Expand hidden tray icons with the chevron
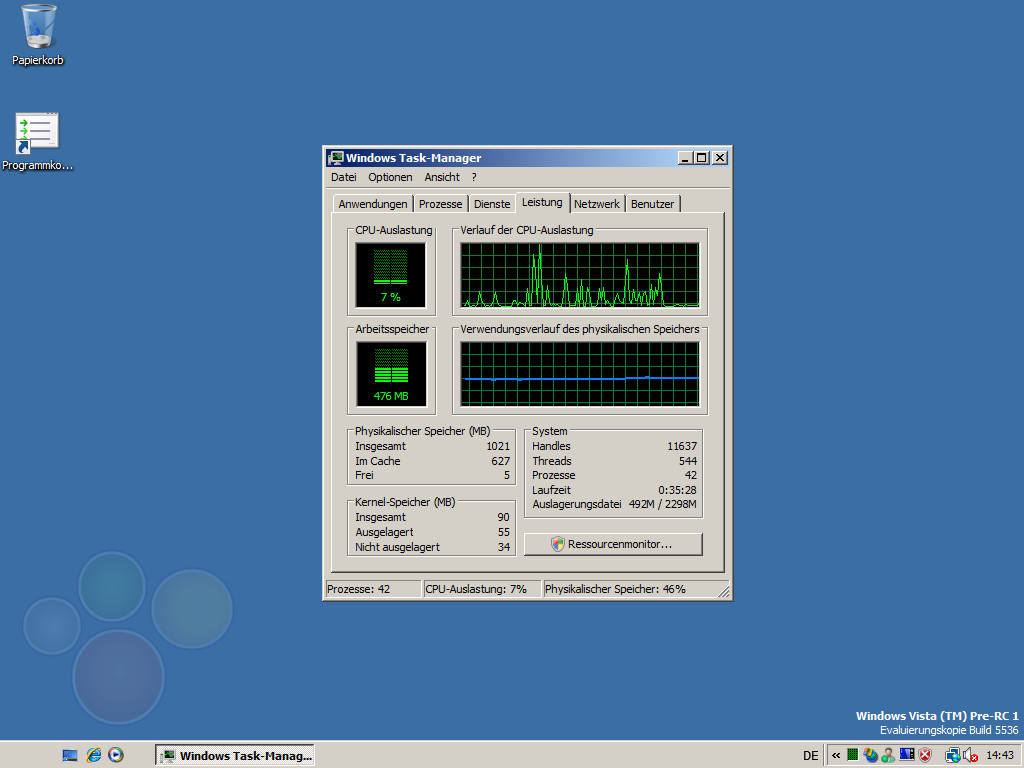The width and height of the screenshot is (1024, 768). pyautogui.click(x=836, y=756)
